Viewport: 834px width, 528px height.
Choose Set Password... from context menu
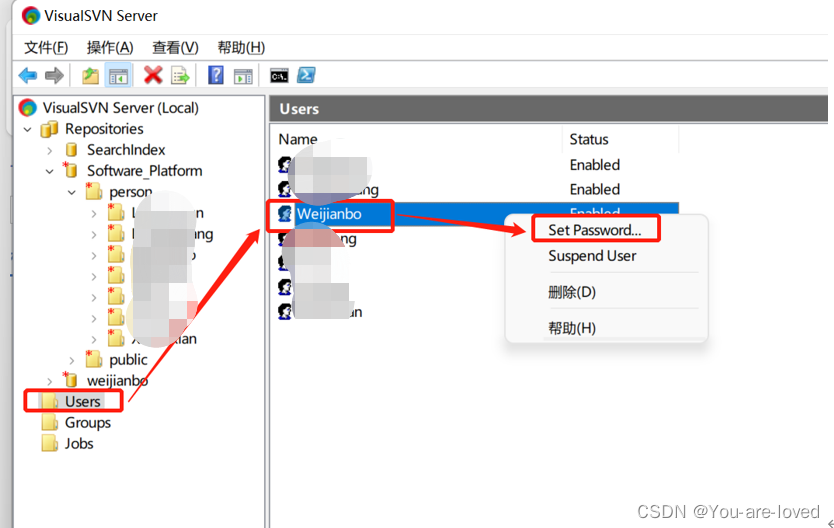(595, 230)
